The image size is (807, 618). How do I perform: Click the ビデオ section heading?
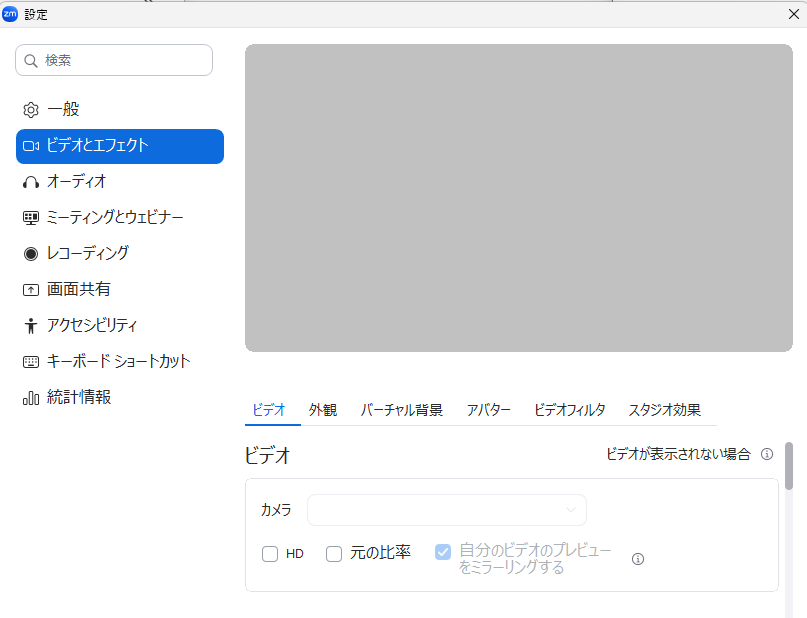pos(268,456)
